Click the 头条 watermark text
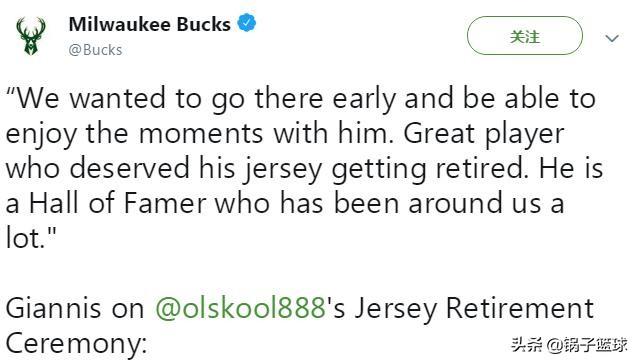 click(x=527, y=345)
